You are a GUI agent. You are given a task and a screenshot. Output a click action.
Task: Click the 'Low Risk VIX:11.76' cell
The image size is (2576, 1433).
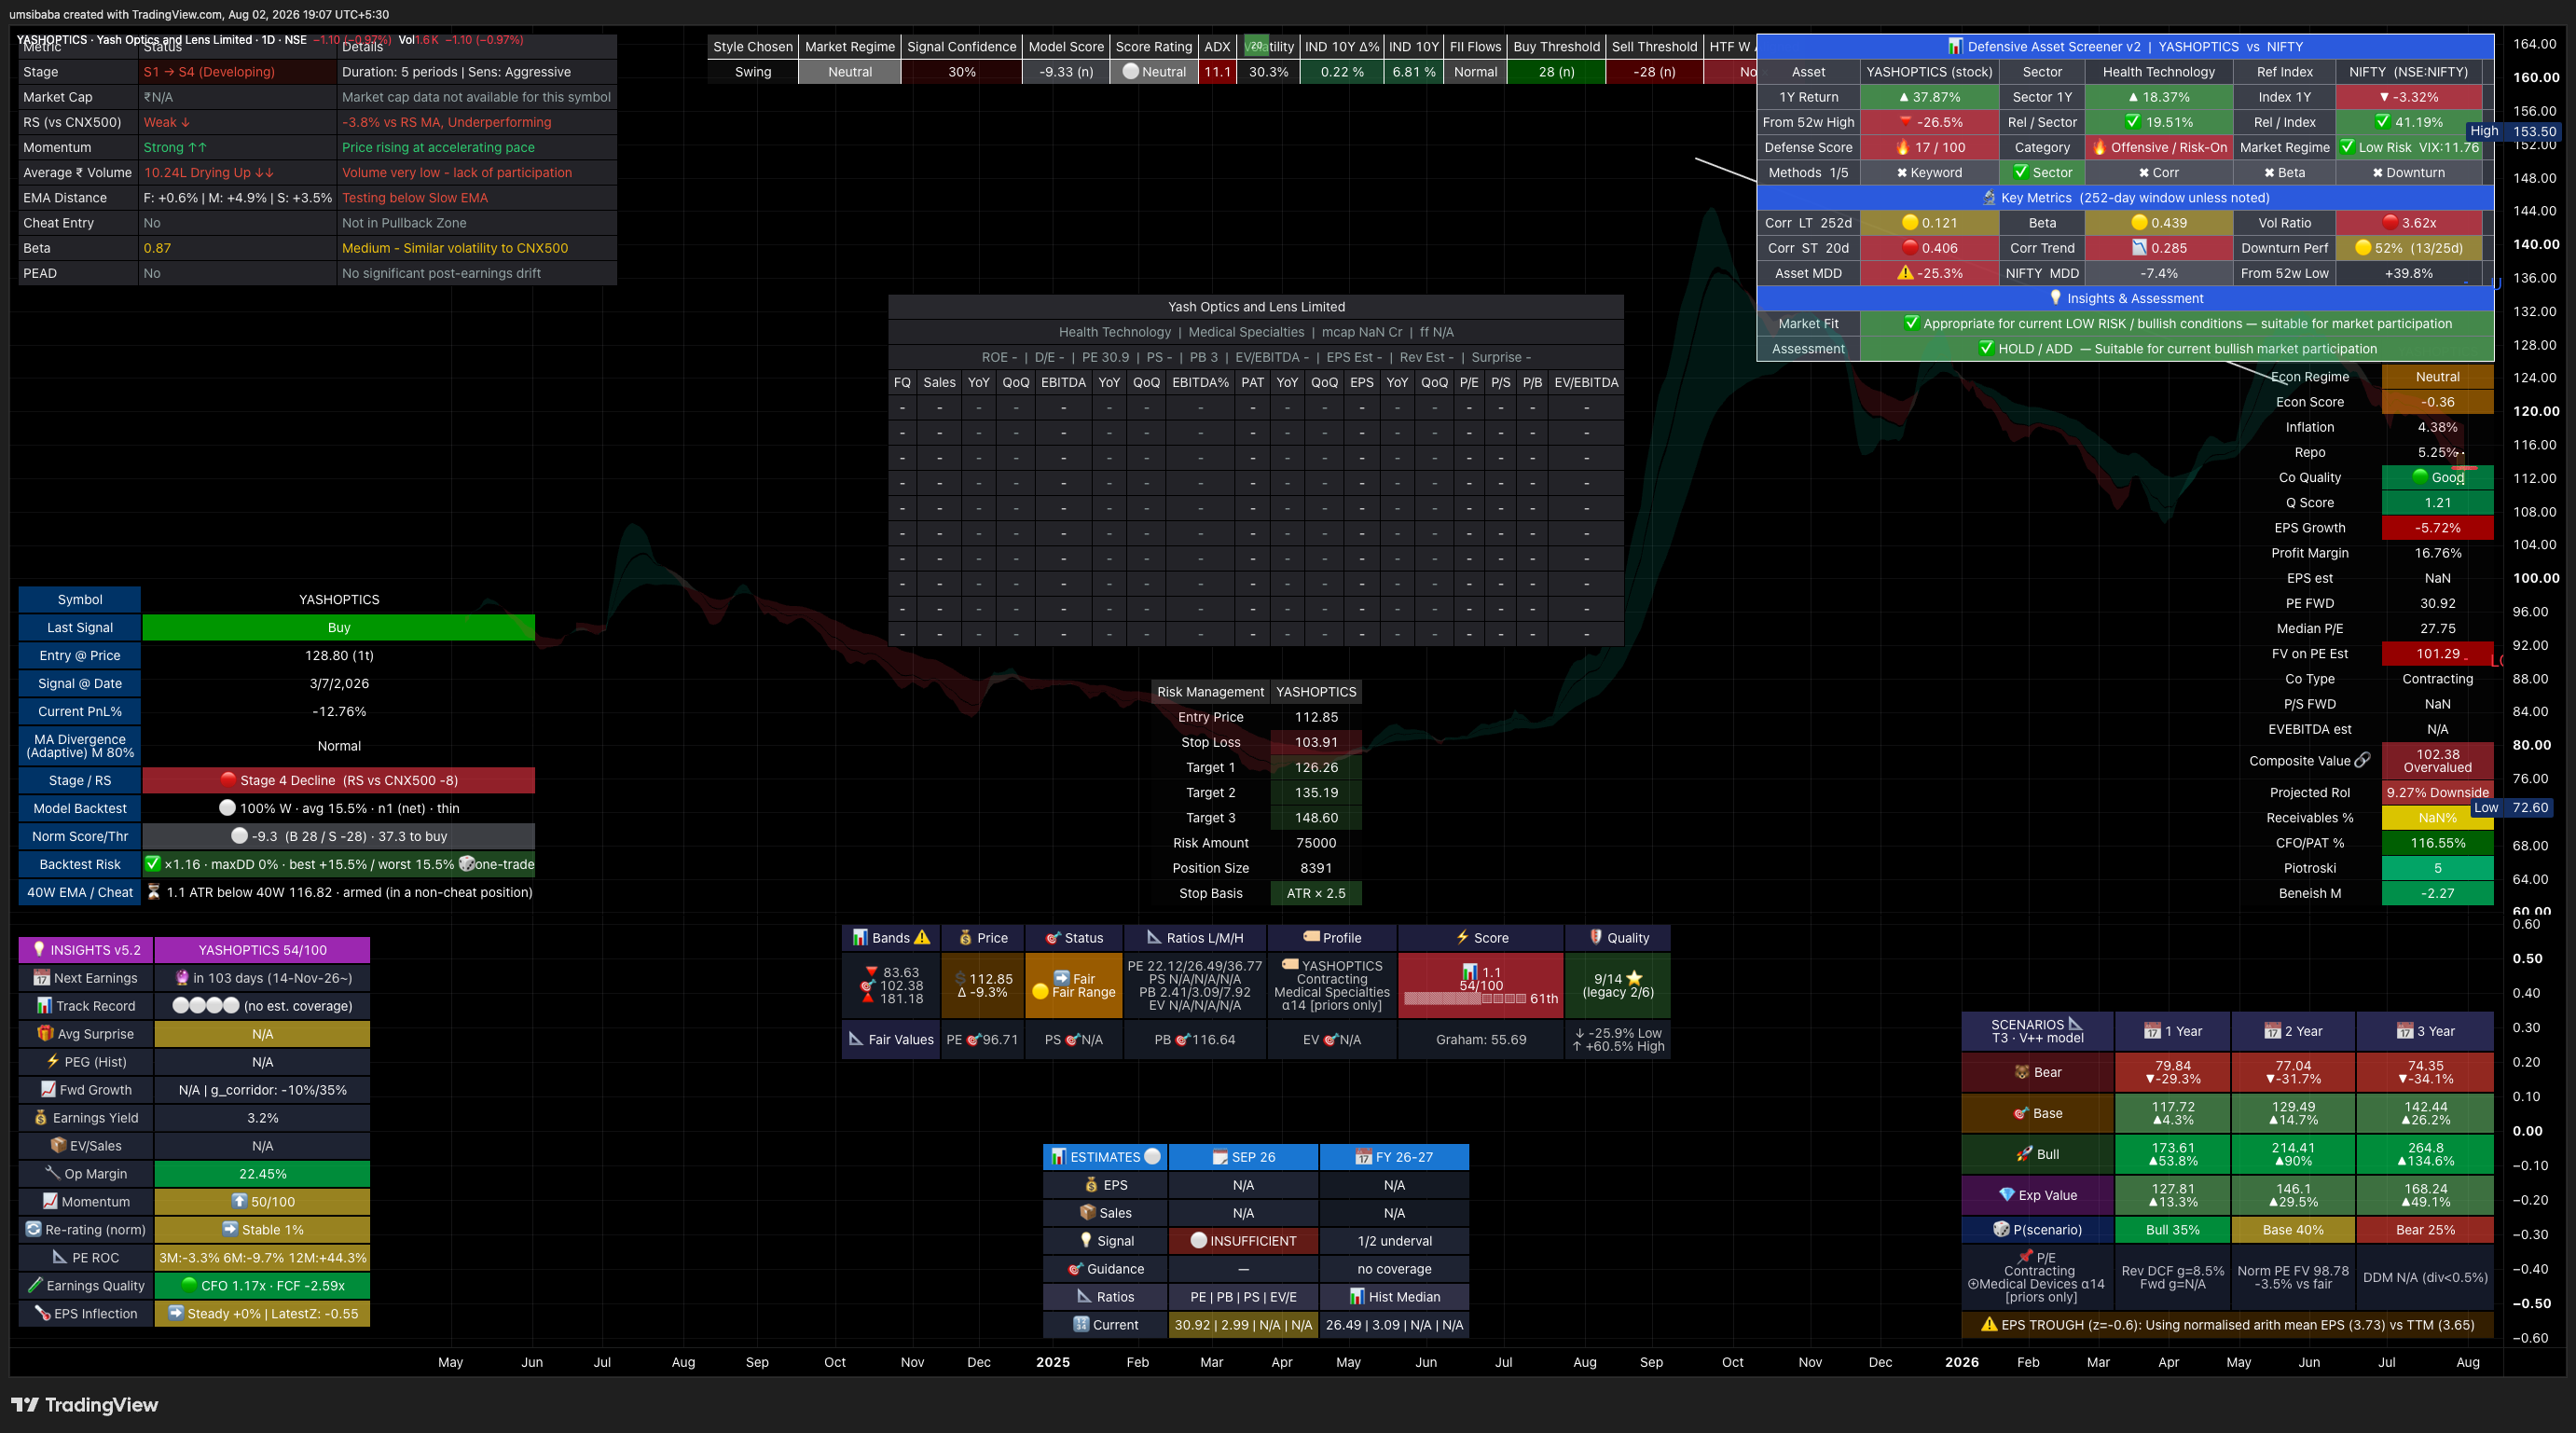tap(2409, 147)
